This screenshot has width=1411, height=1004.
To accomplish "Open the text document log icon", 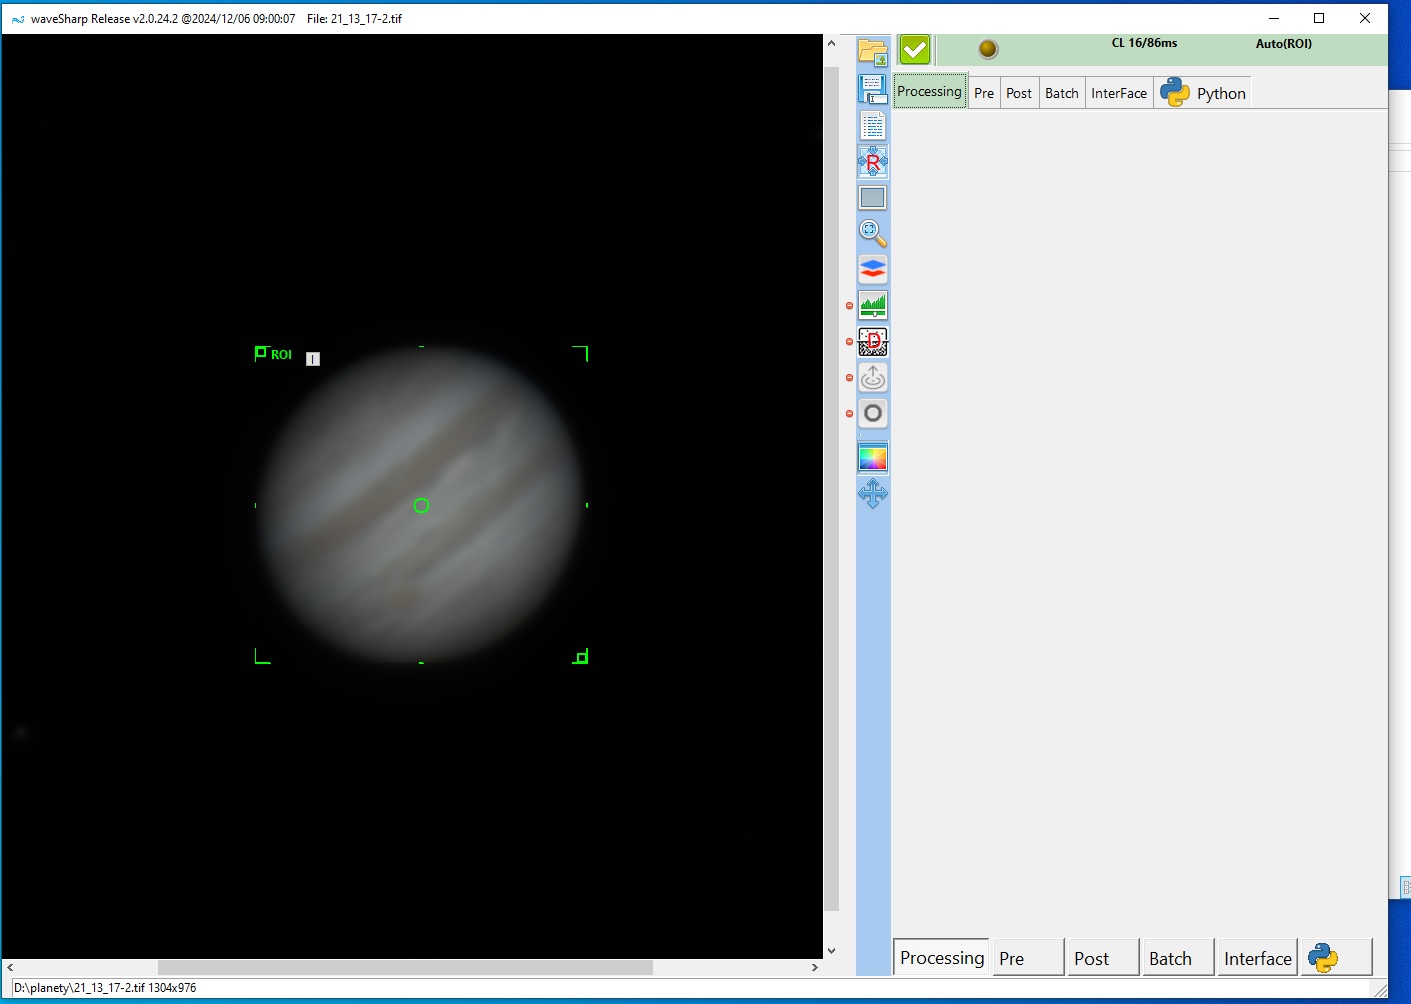I will tap(872, 125).
